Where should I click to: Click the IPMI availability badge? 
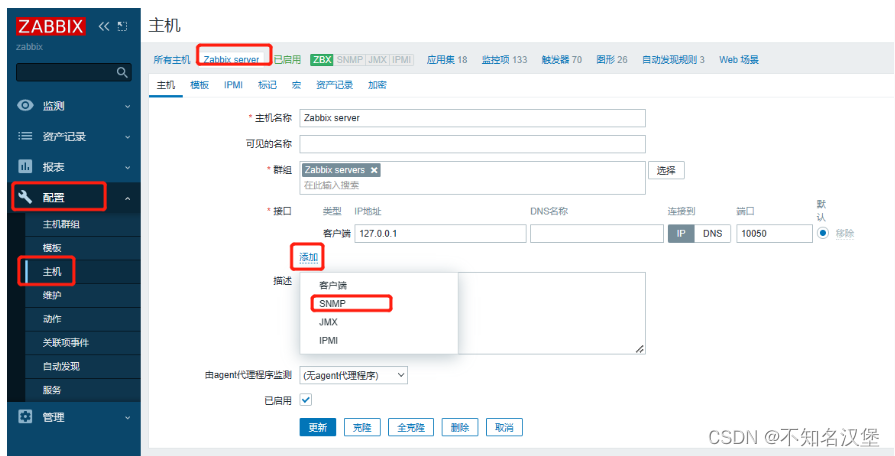tap(401, 59)
